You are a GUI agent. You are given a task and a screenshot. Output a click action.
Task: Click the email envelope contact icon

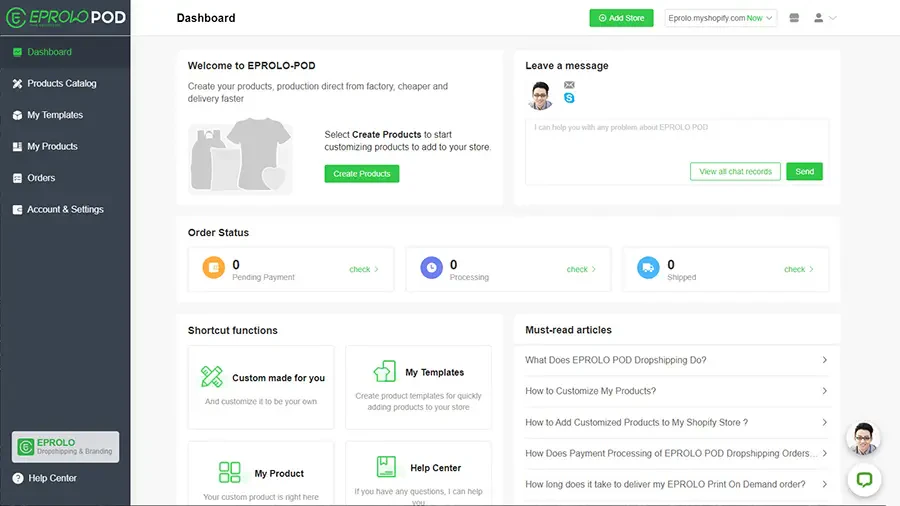click(569, 85)
